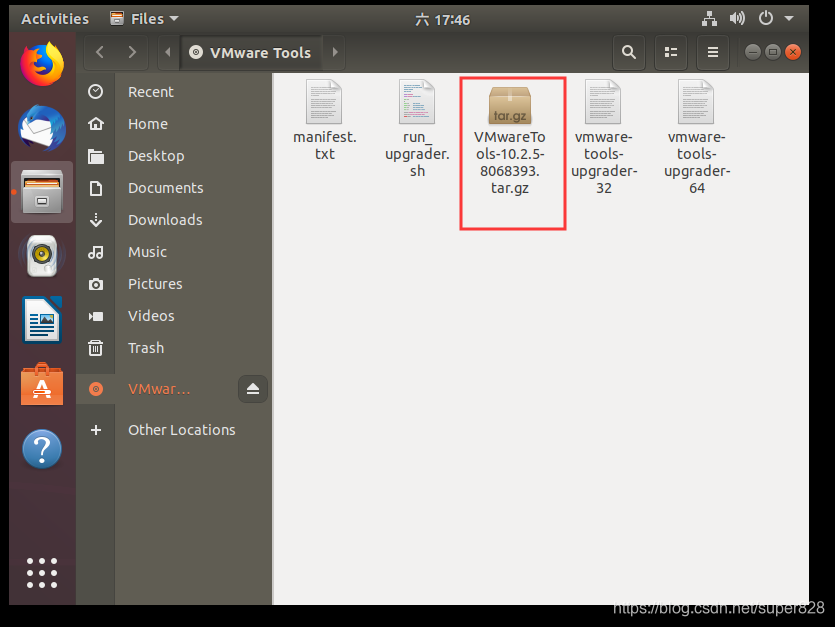Click the VMware Tools path bar button
The height and width of the screenshot is (627, 835).
point(251,52)
